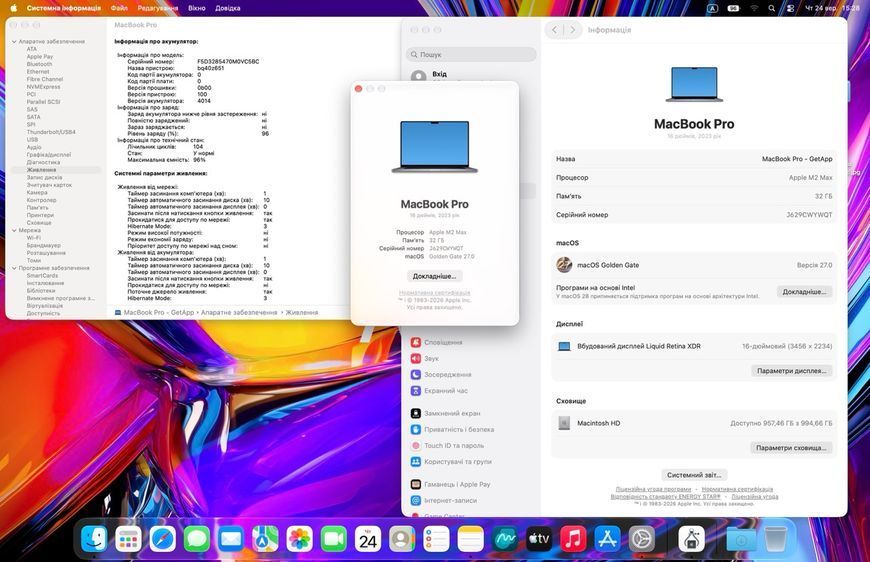Image resolution: width=870 pixels, height=562 pixels.
Task: Open Параметри сховища button
Action: (791, 448)
